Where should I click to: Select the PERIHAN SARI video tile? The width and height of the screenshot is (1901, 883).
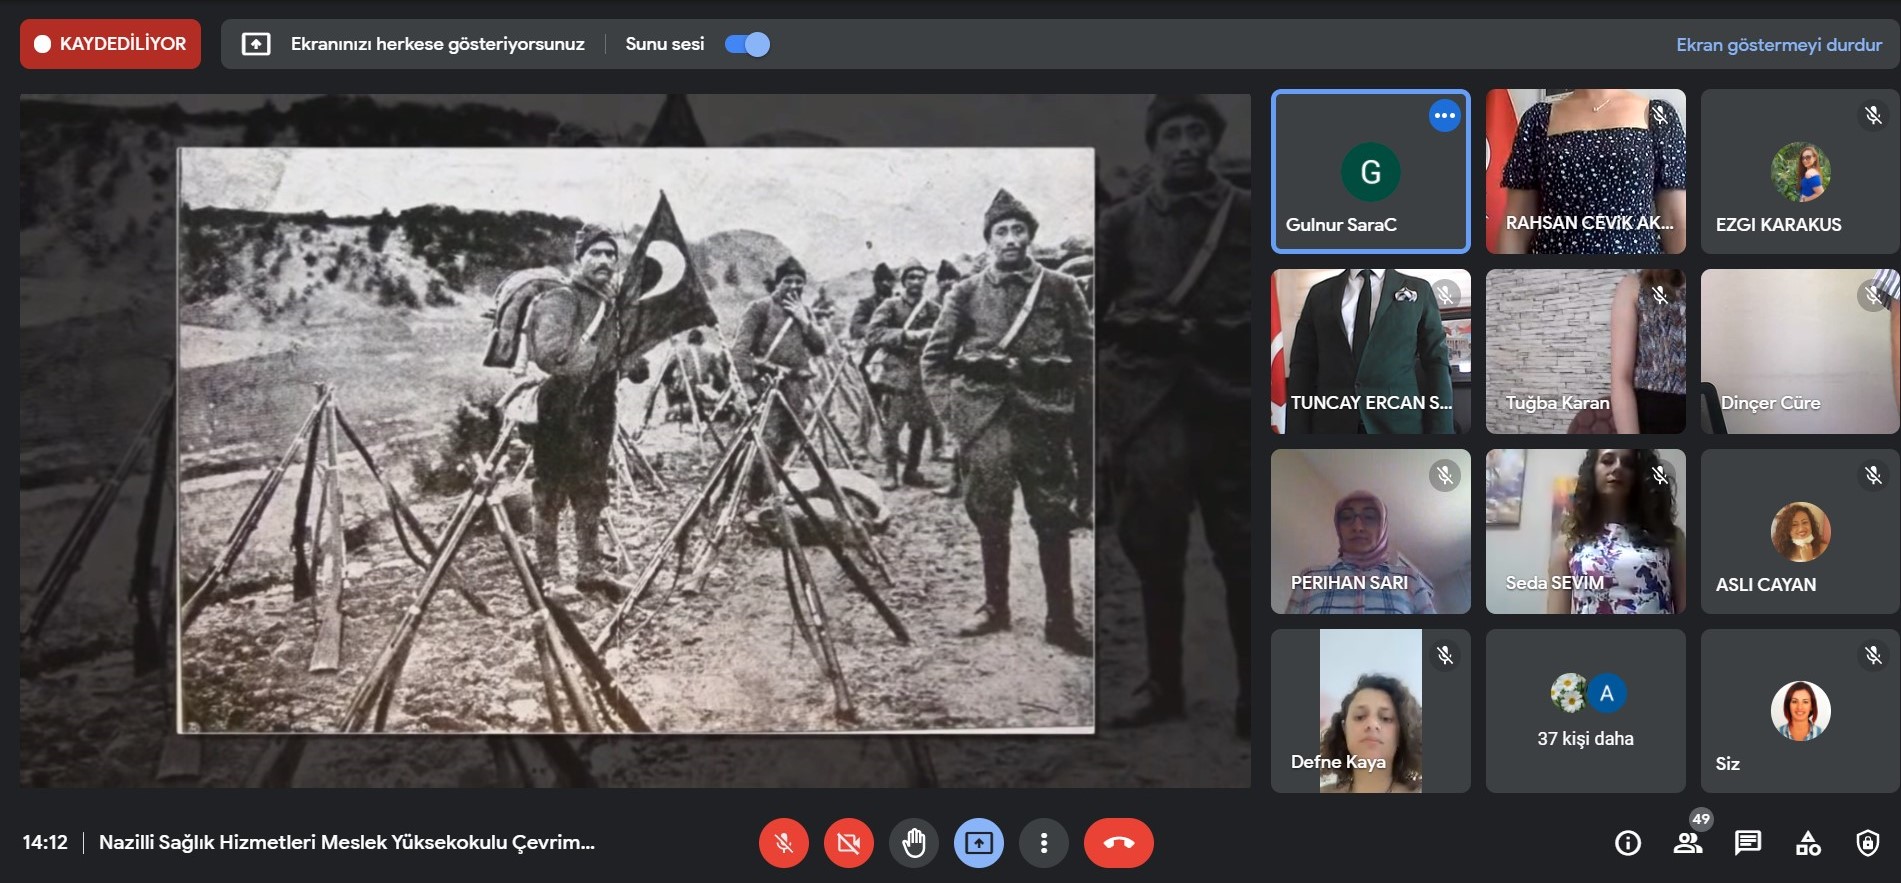1370,530
